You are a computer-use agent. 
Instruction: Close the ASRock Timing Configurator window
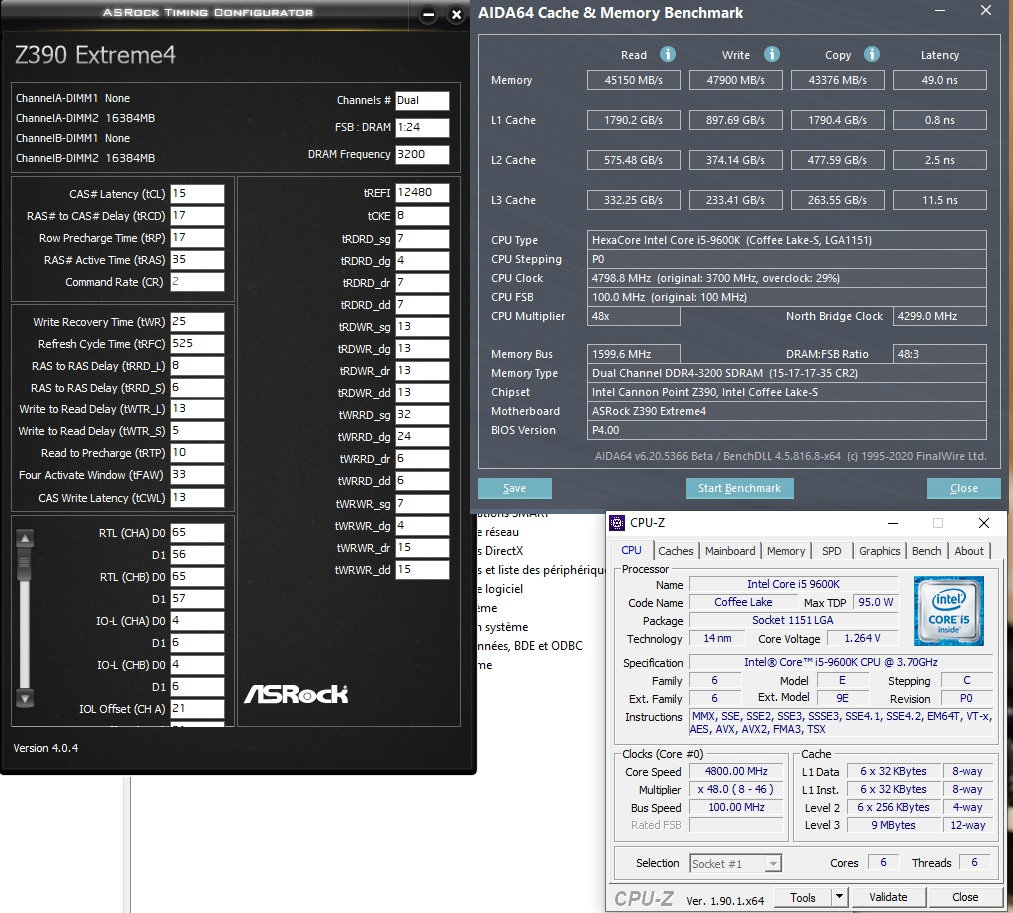(x=456, y=14)
